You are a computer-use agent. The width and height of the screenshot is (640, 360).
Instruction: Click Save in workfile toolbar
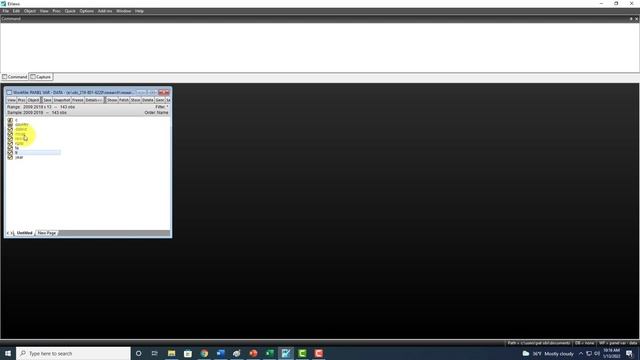tap(47, 100)
